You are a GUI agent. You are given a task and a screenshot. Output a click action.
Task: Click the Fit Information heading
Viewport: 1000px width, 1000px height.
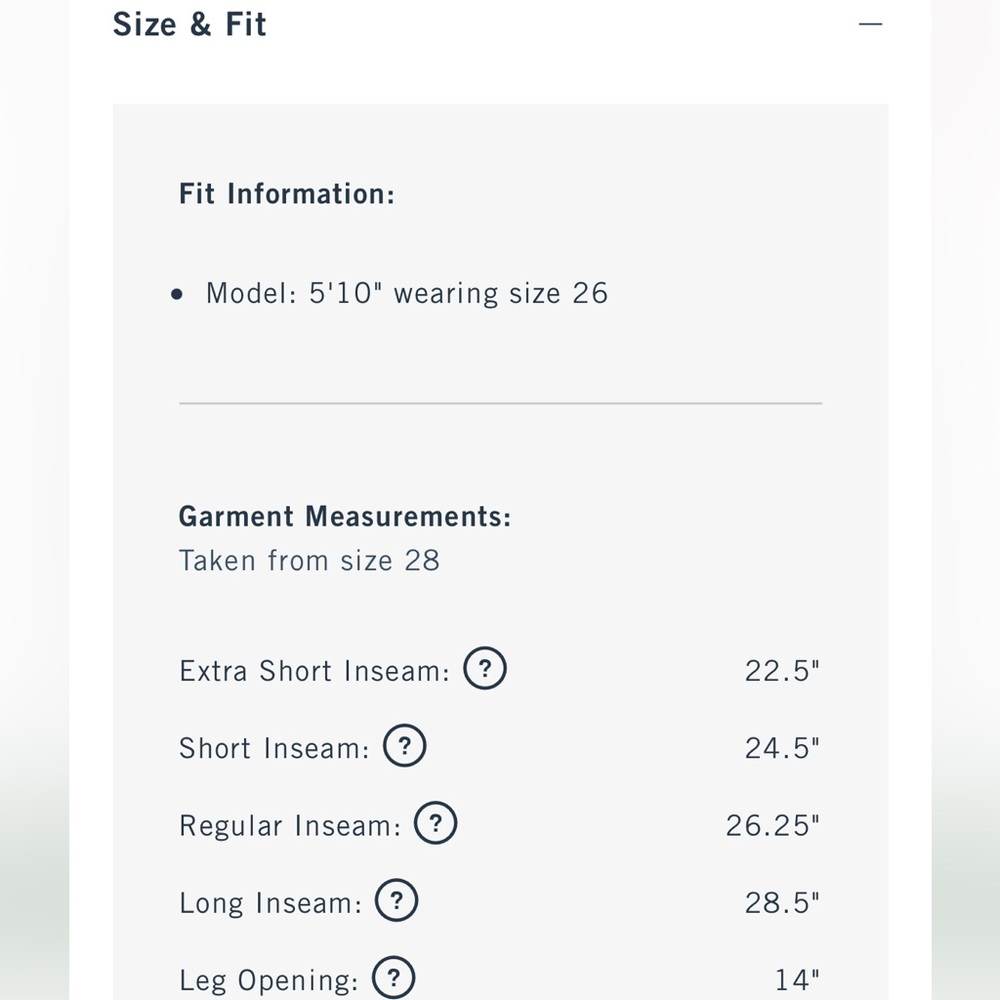(x=287, y=194)
